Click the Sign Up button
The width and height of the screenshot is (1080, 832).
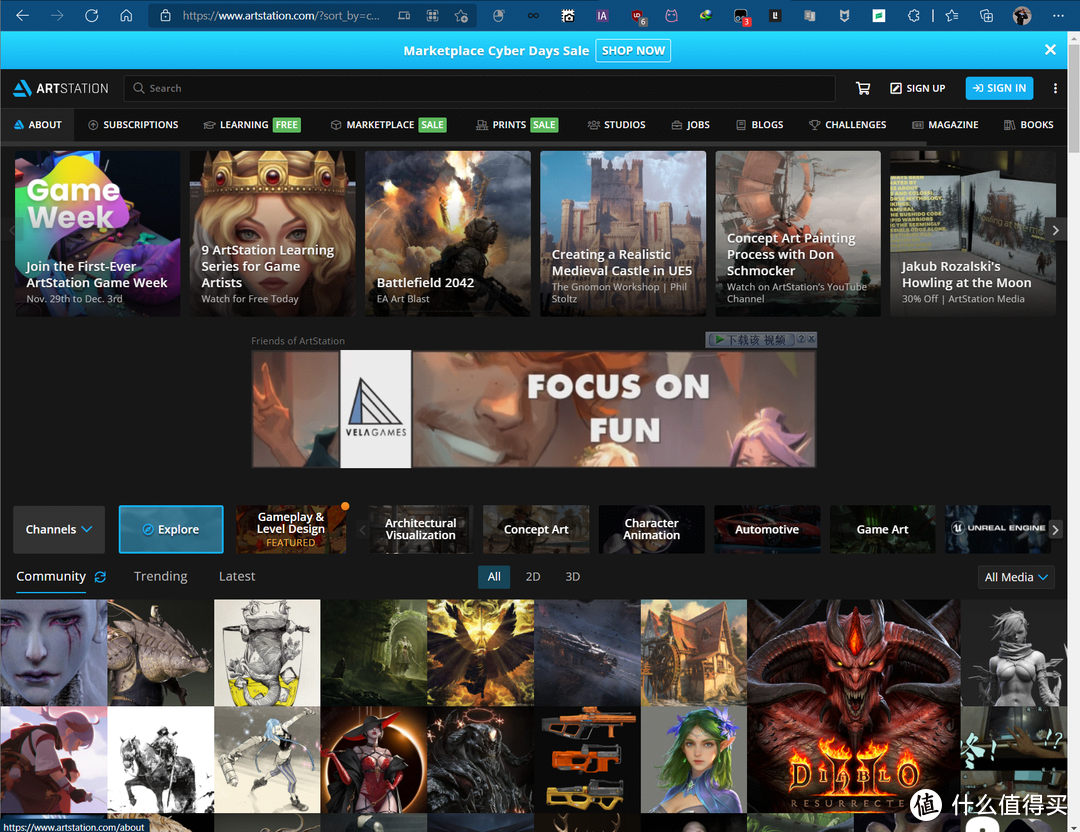[917, 88]
